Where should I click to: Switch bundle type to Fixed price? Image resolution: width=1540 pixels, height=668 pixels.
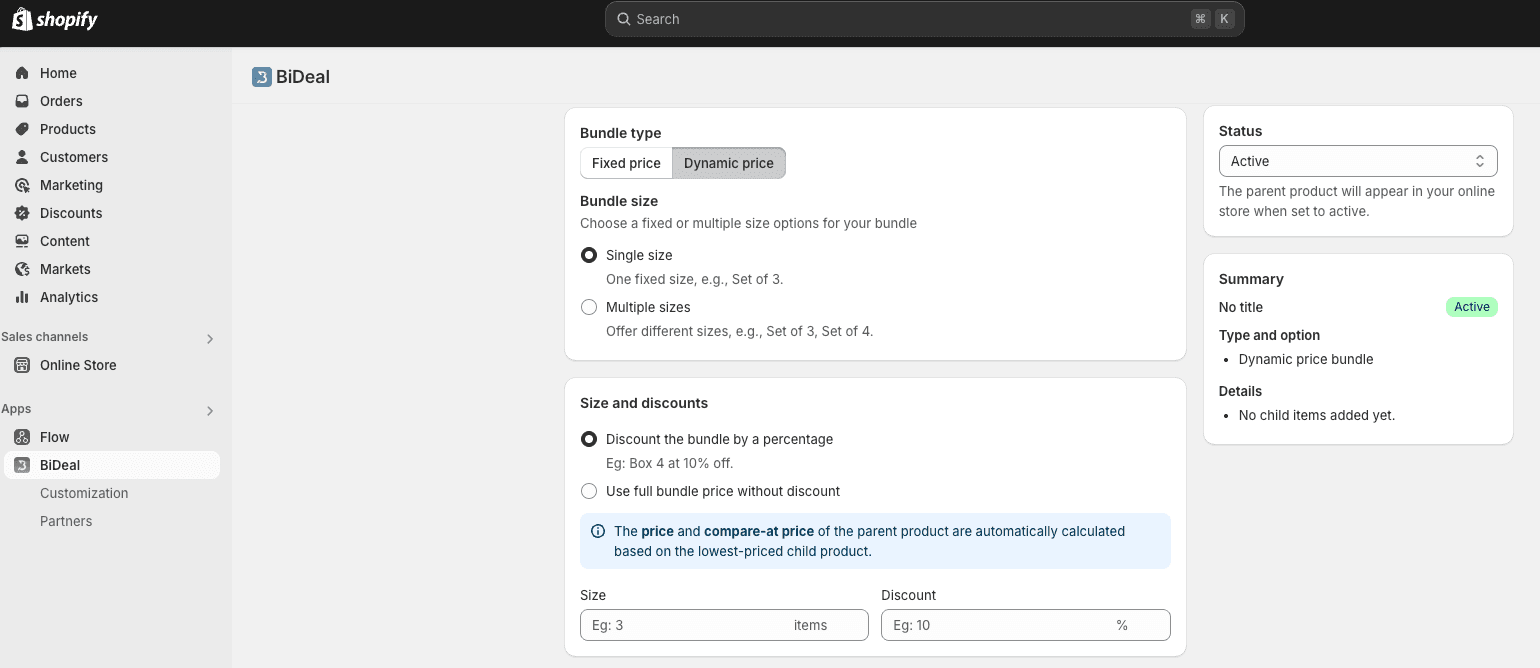point(626,163)
